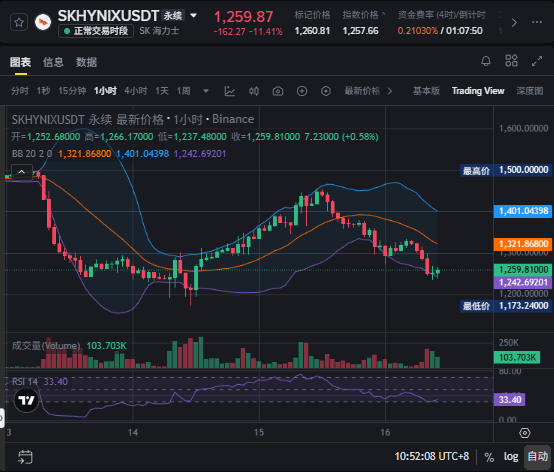Switch to the Trading View chart mode
554x472 pixels.
pos(478,91)
